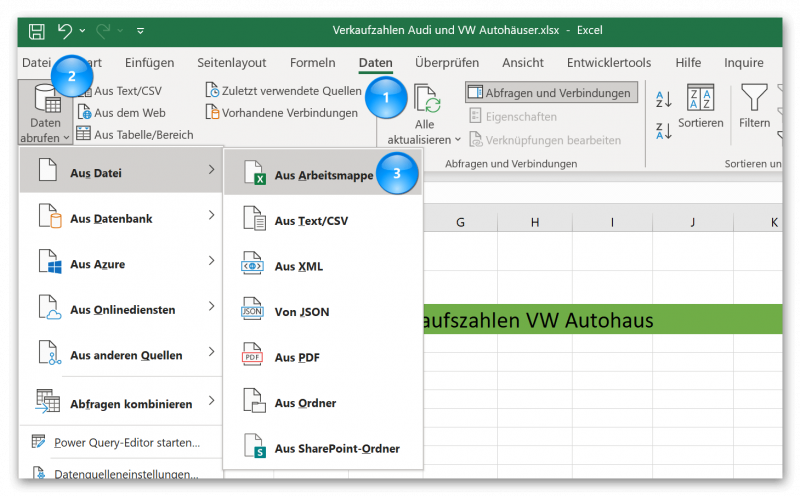800x496 pixels.
Task: Switch to the Einfügen tab
Action: tap(149, 63)
